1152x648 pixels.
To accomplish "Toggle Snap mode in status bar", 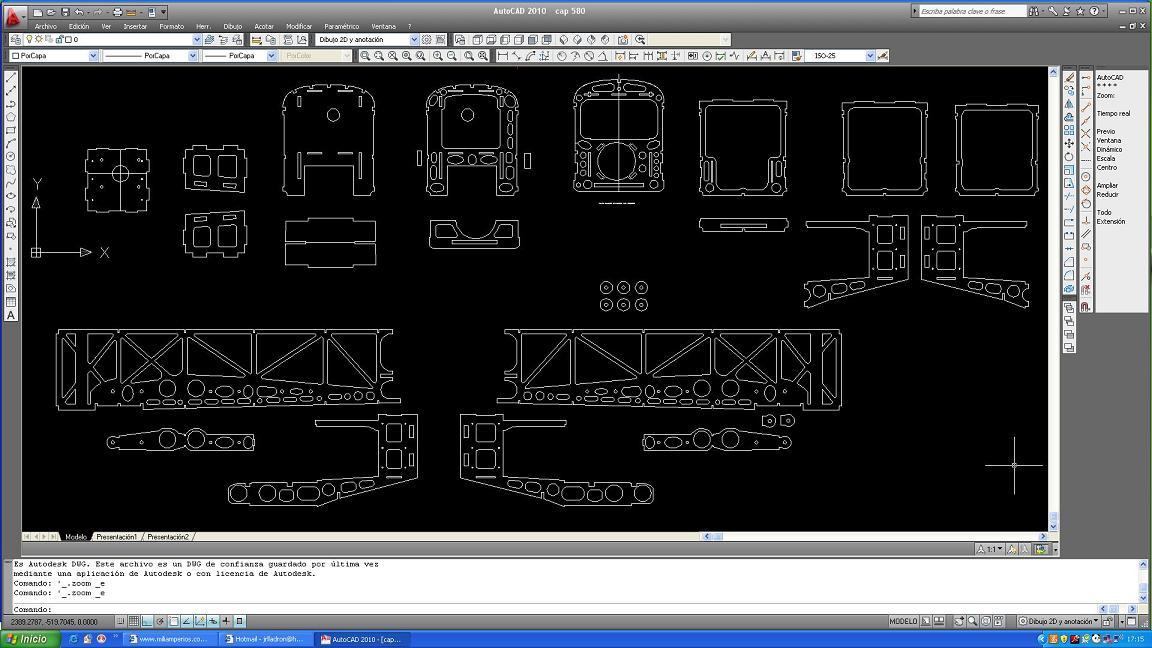I will click(x=120, y=621).
